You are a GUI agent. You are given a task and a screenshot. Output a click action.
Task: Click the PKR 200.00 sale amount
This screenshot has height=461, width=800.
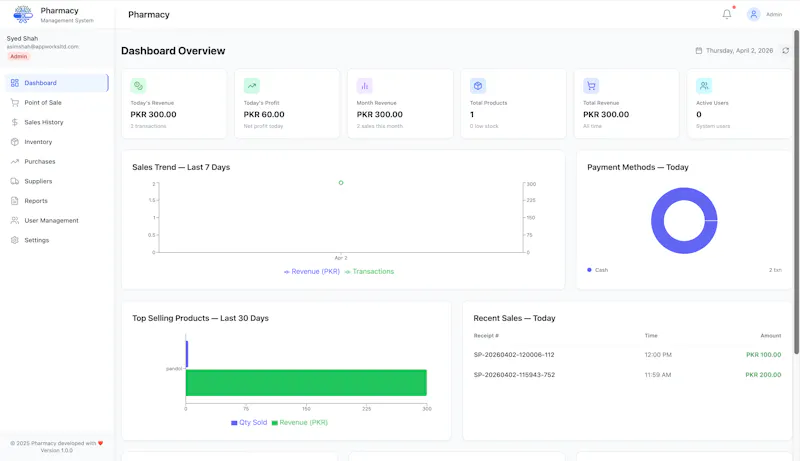coord(763,374)
